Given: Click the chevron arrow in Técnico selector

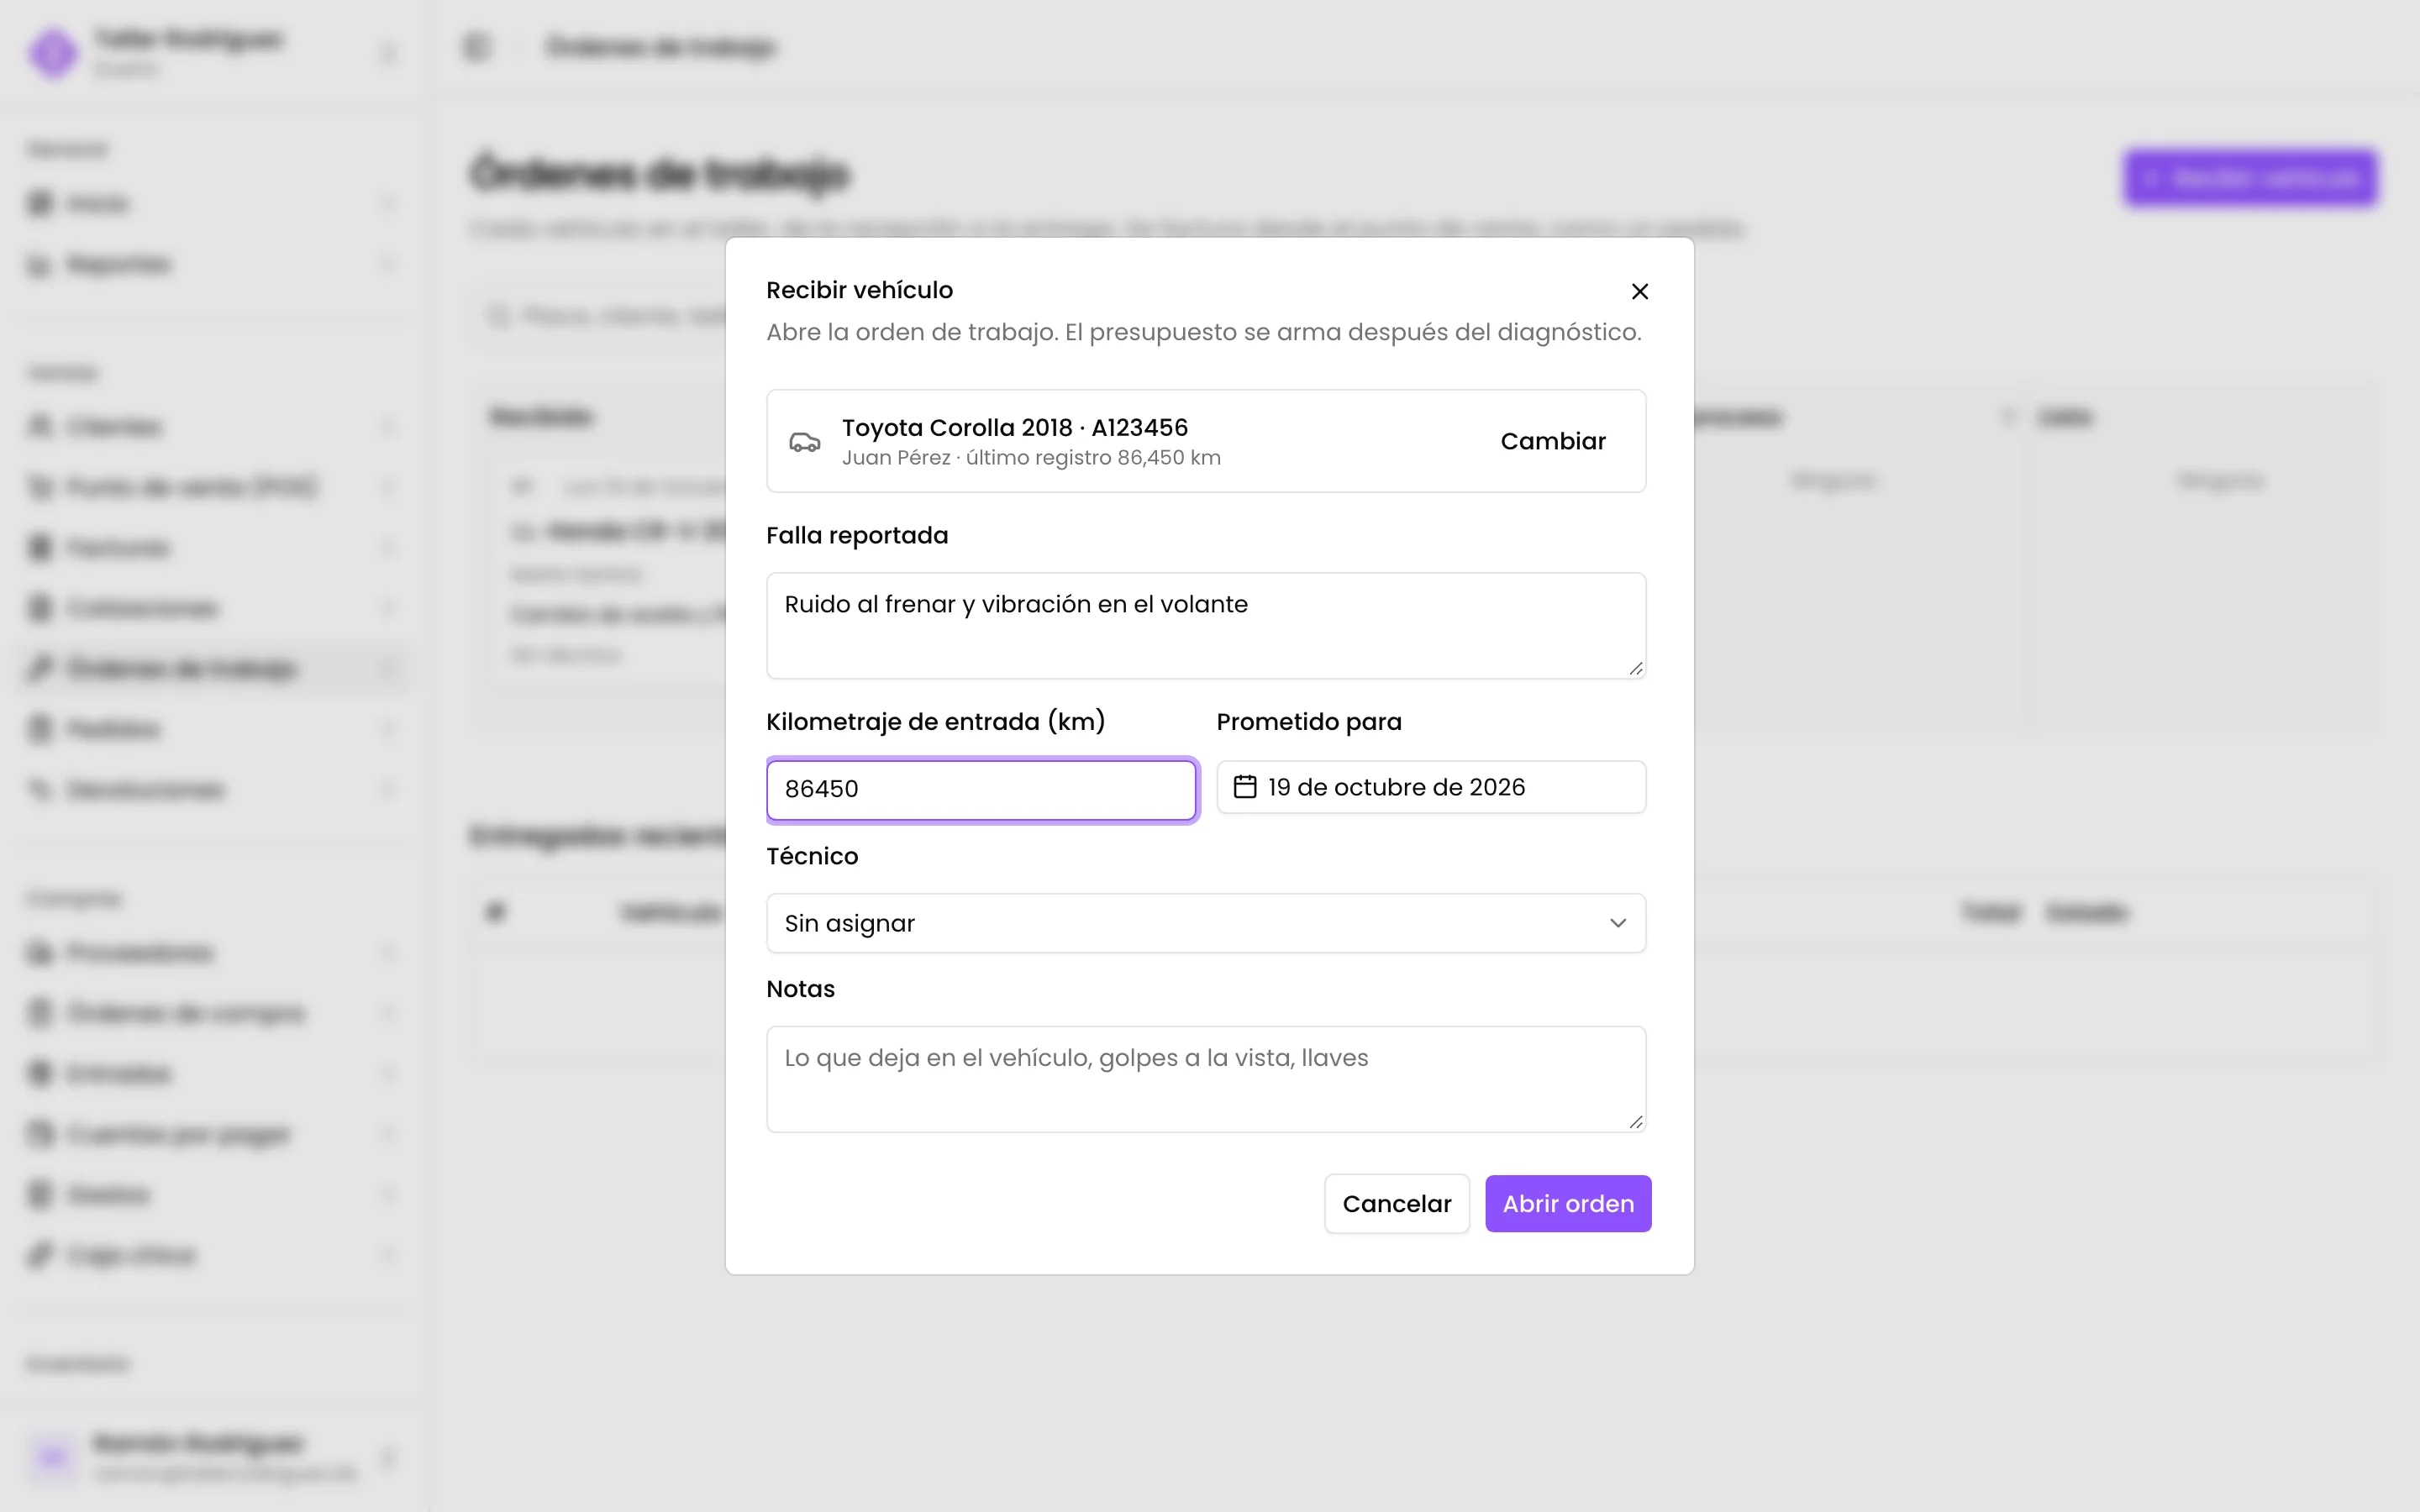Looking at the screenshot, I should (x=1618, y=923).
